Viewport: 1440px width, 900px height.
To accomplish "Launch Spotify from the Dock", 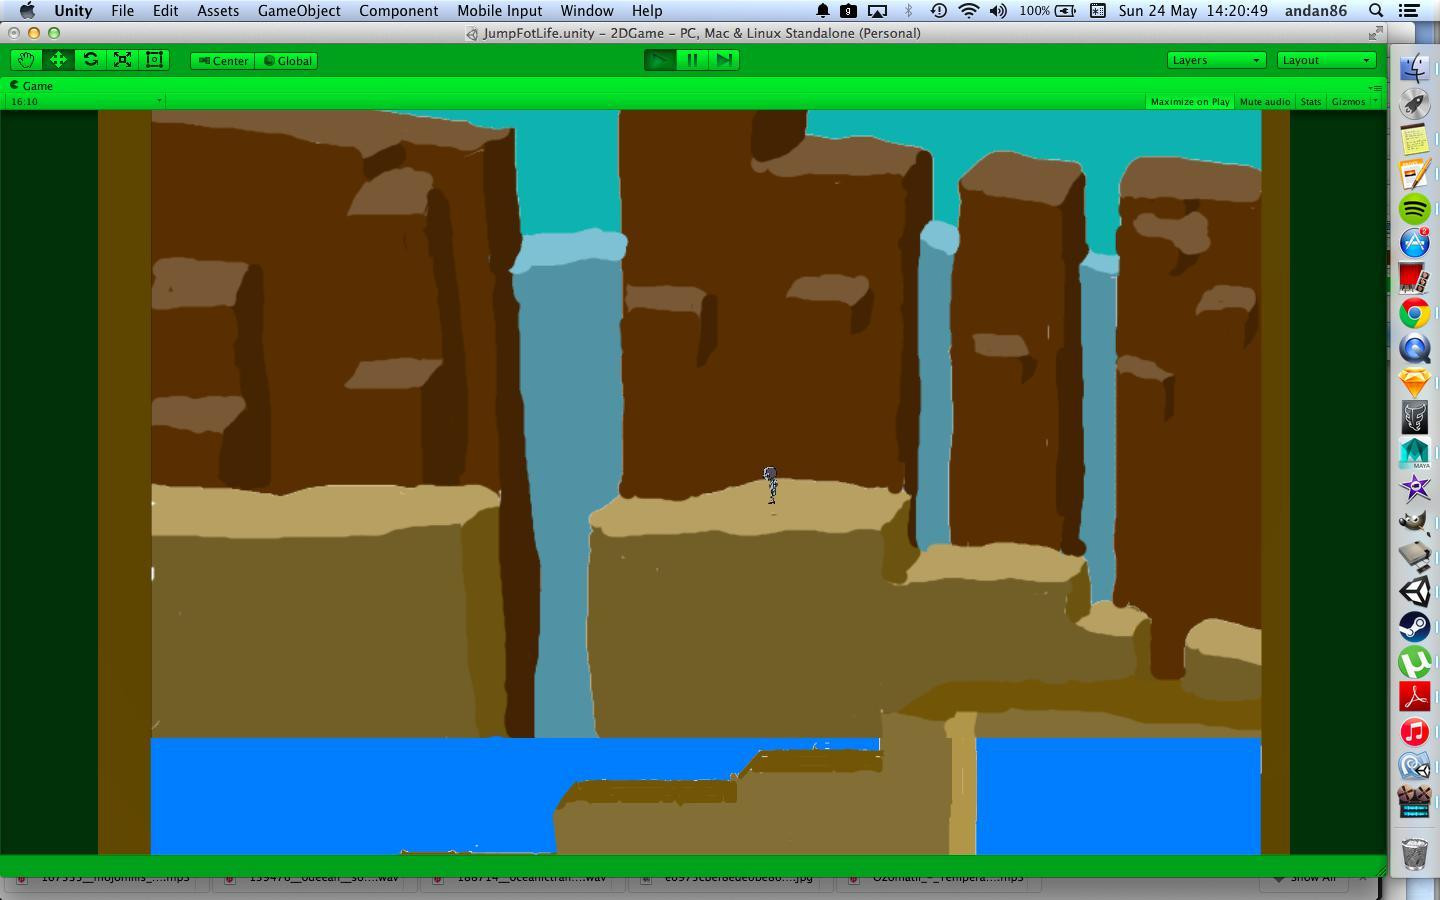I will 1414,209.
